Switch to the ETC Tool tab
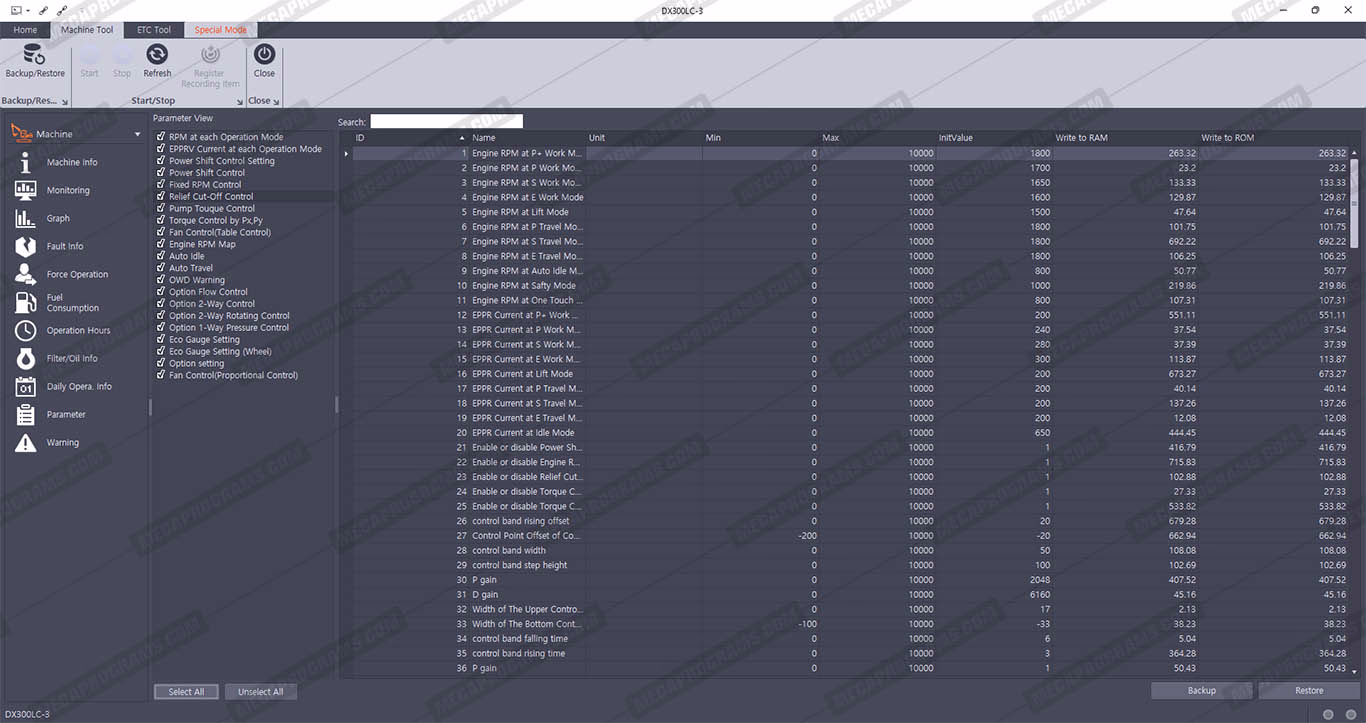This screenshot has width=1366, height=723. point(154,30)
